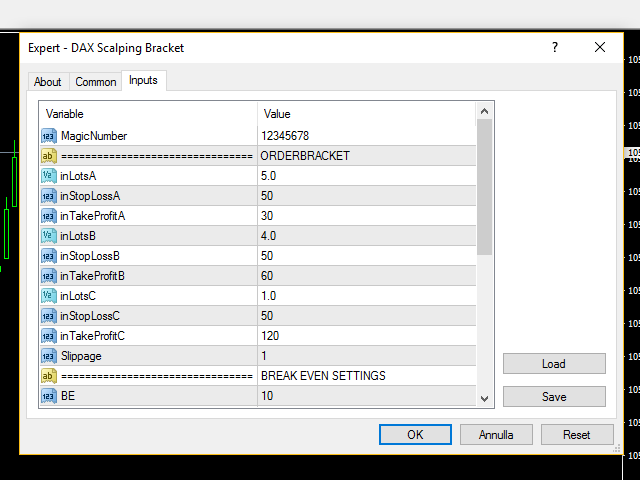Save inputs with the Save button

click(554, 397)
